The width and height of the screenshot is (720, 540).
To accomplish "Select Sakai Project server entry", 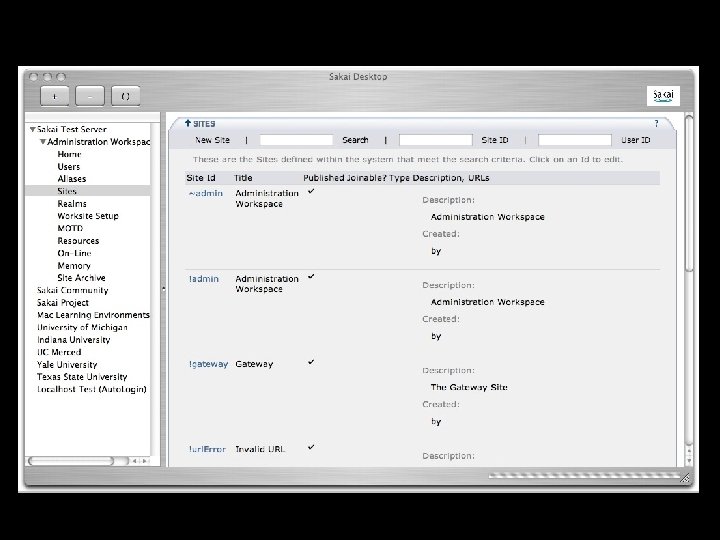I will click(63, 303).
